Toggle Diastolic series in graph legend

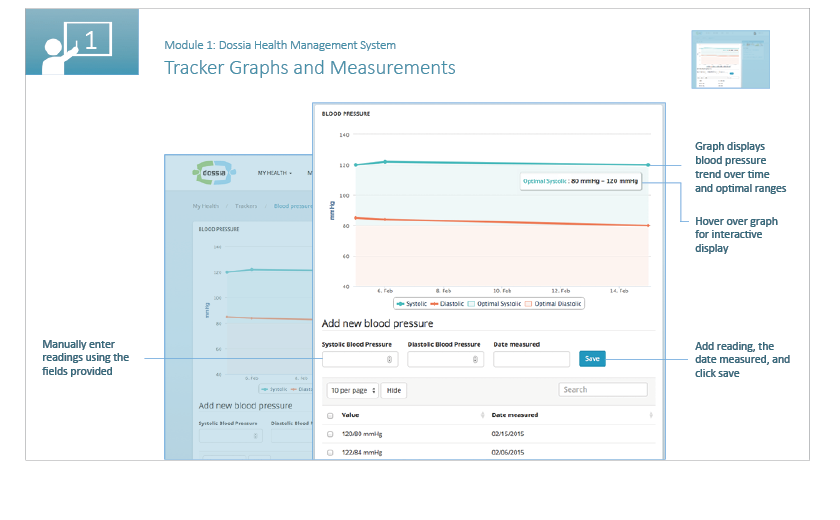pyautogui.click(x=447, y=304)
